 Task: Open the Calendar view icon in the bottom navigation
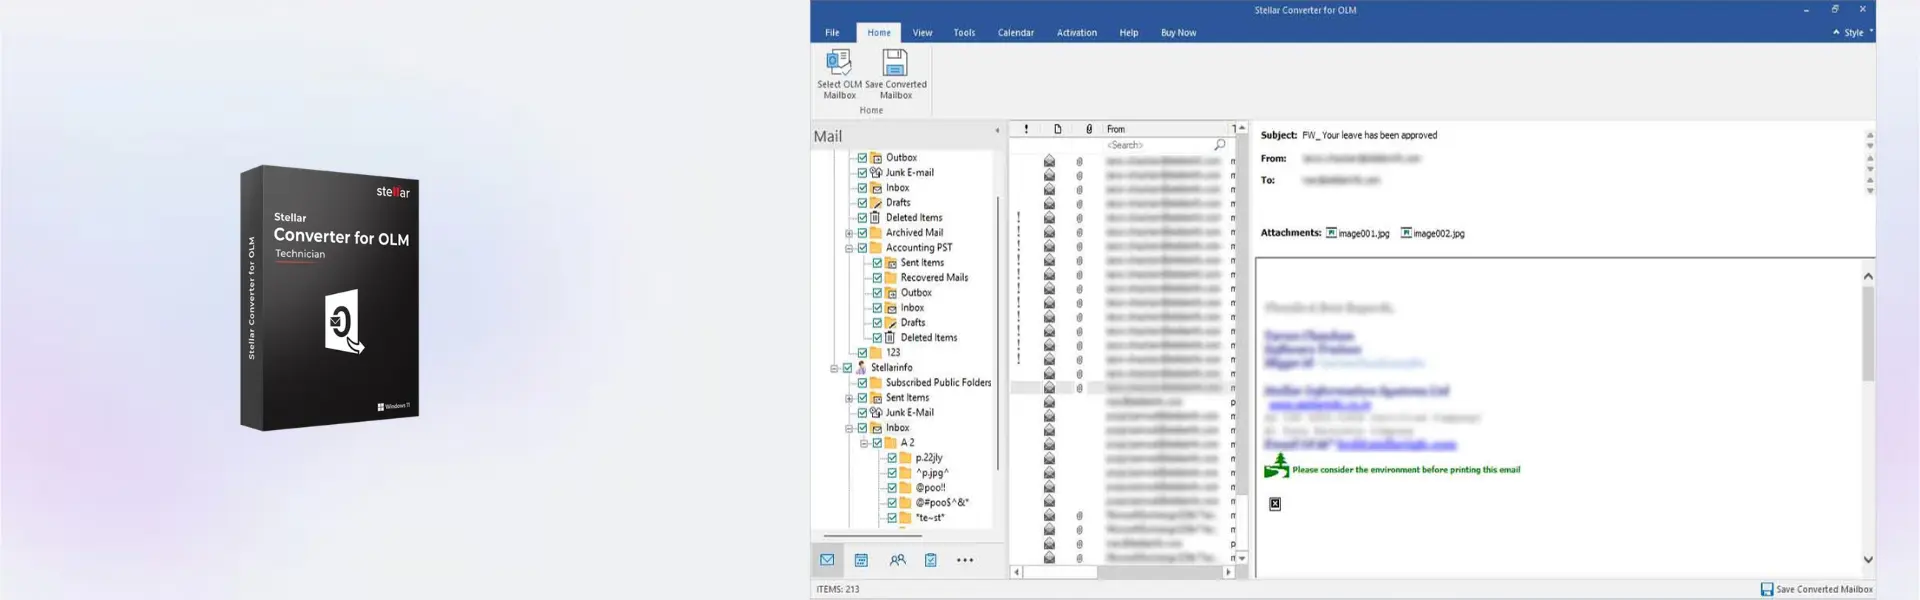pos(861,560)
